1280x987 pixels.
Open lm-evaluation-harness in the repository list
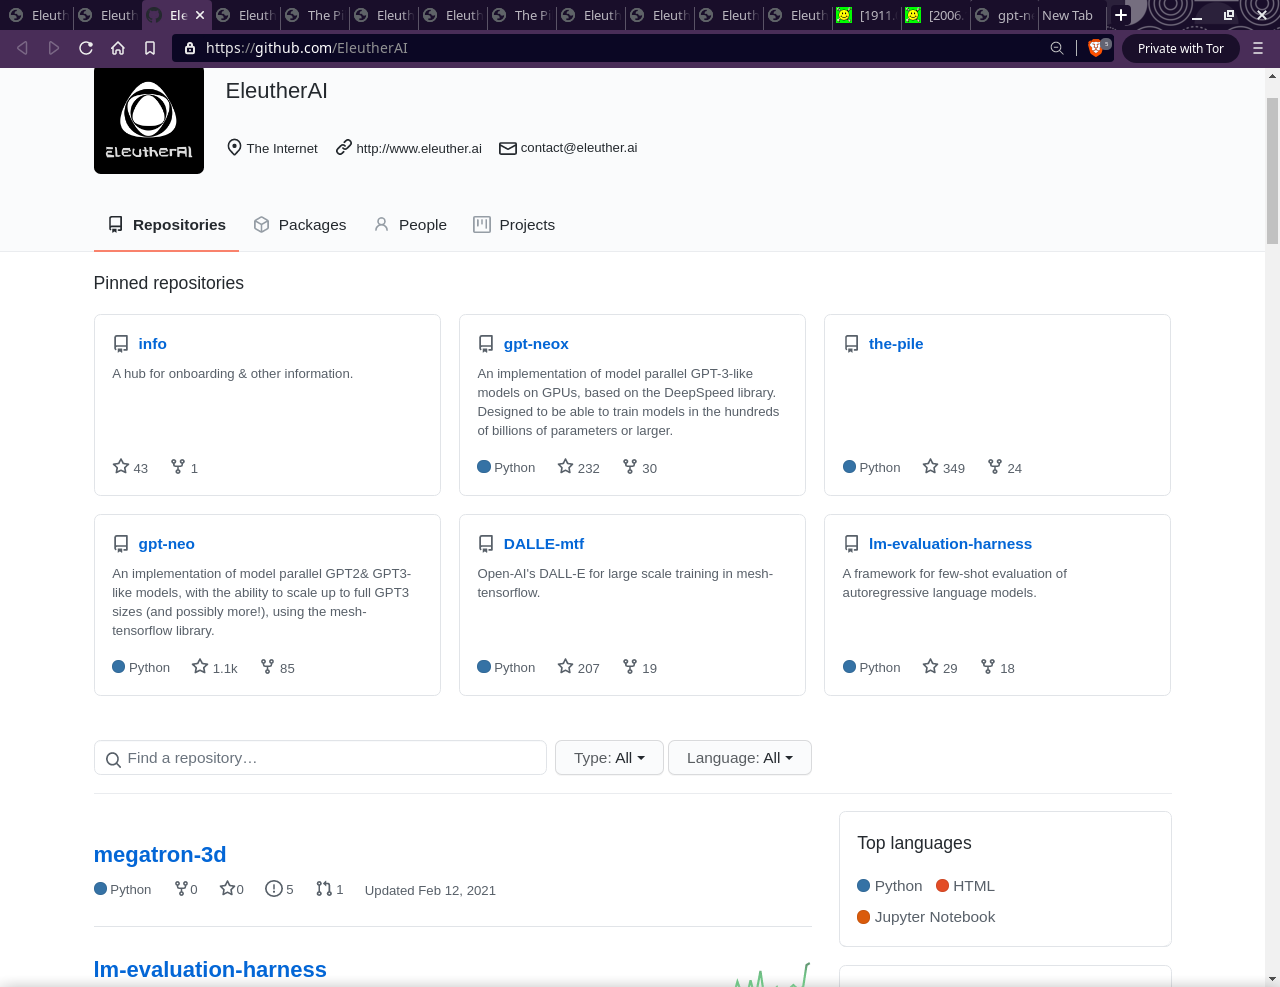210,970
